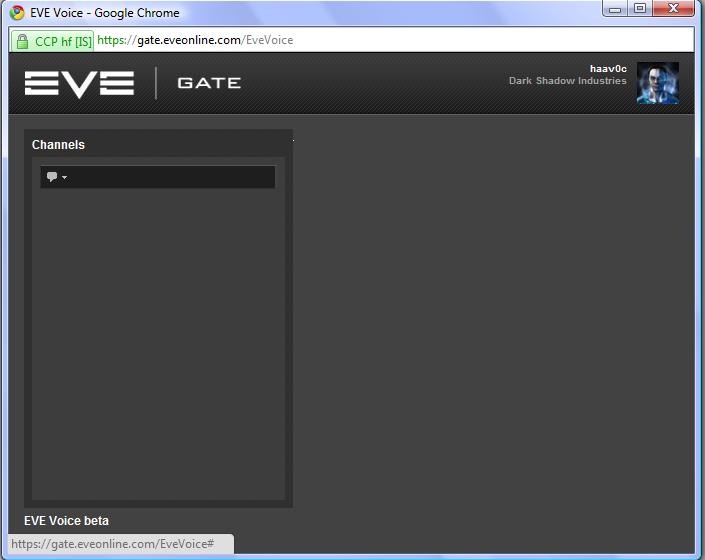Image resolution: width=705 pixels, height=560 pixels.
Task: Click the GATE logo text
Action: (209, 83)
